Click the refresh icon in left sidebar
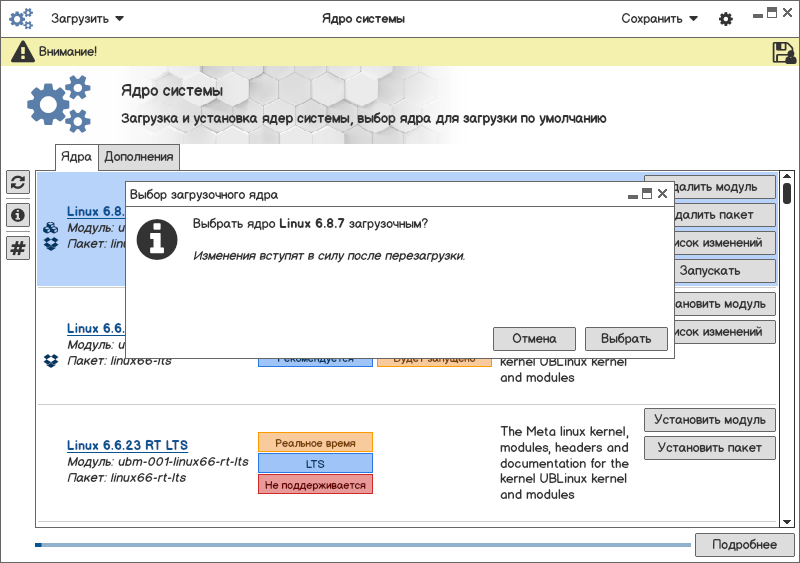The image size is (800, 563). (17, 182)
